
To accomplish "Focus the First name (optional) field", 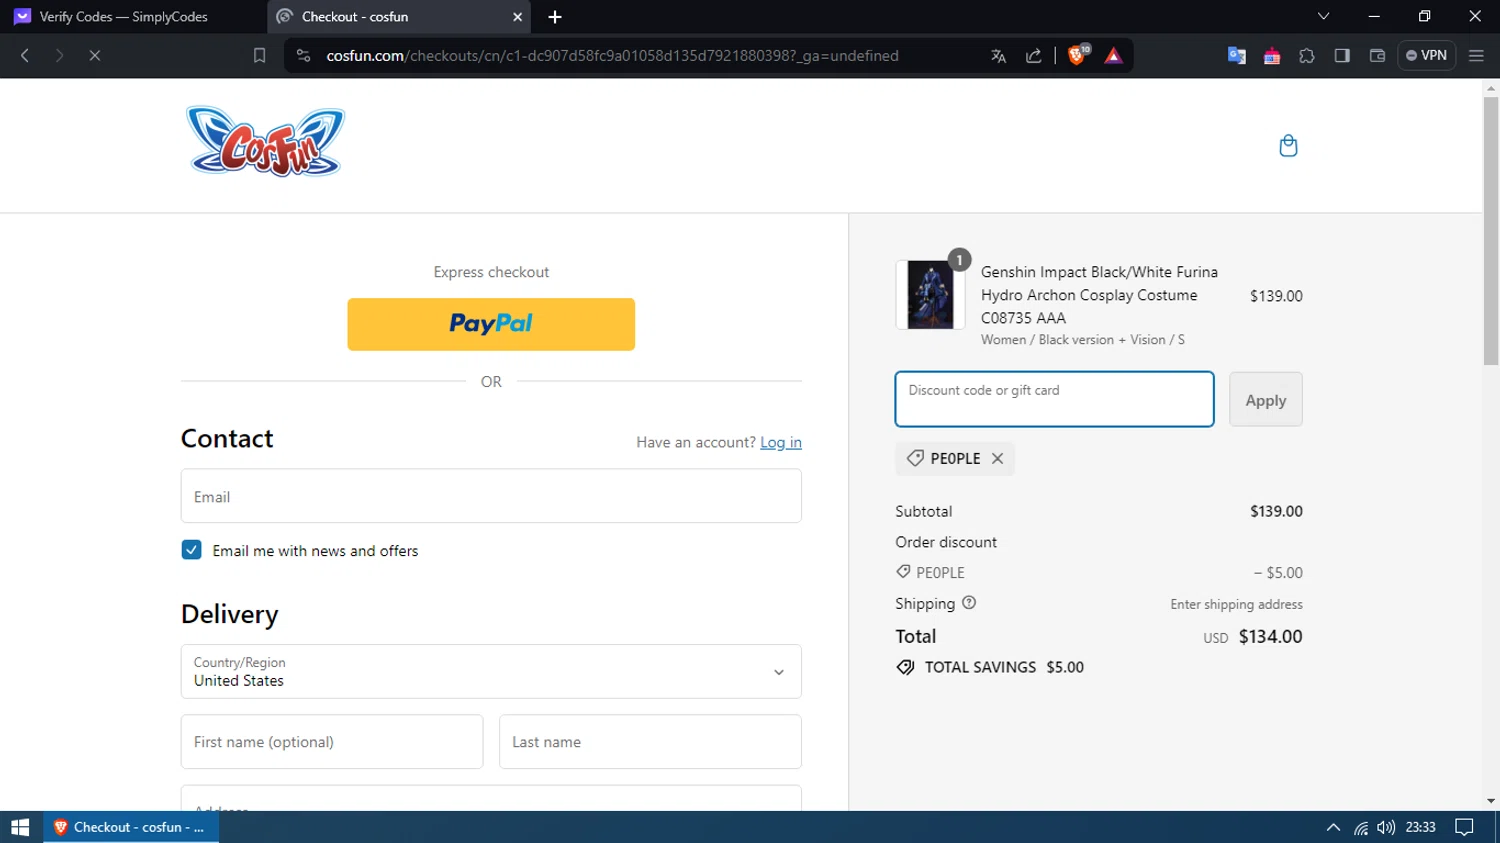I will 332,742.
